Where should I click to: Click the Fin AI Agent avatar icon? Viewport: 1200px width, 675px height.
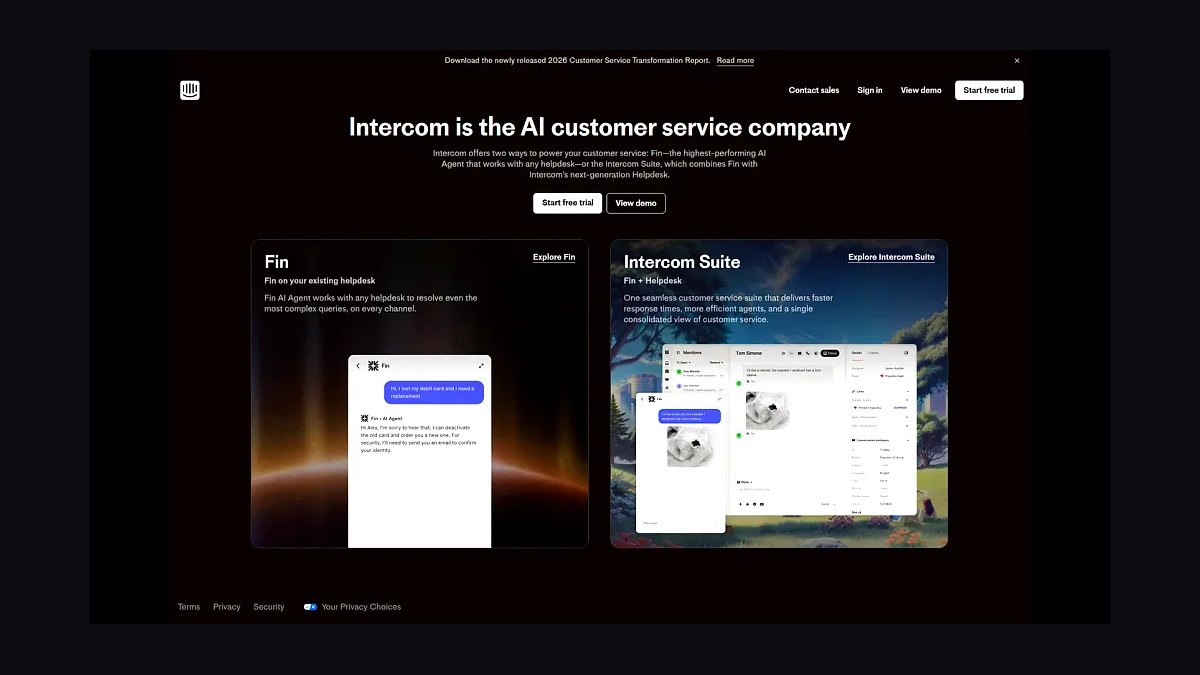click(365, 418)
